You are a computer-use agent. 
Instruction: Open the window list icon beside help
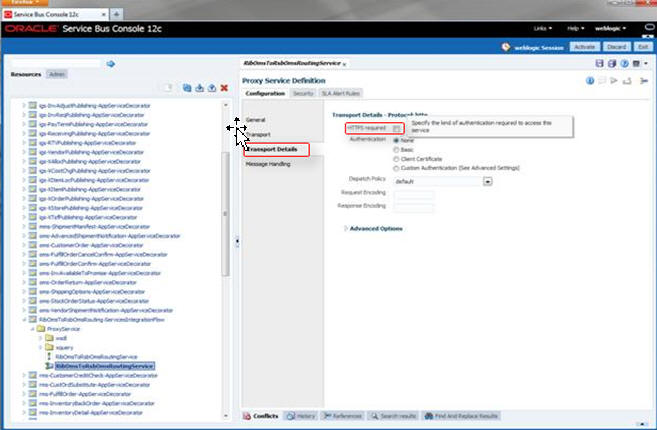(x=636, y=63)
